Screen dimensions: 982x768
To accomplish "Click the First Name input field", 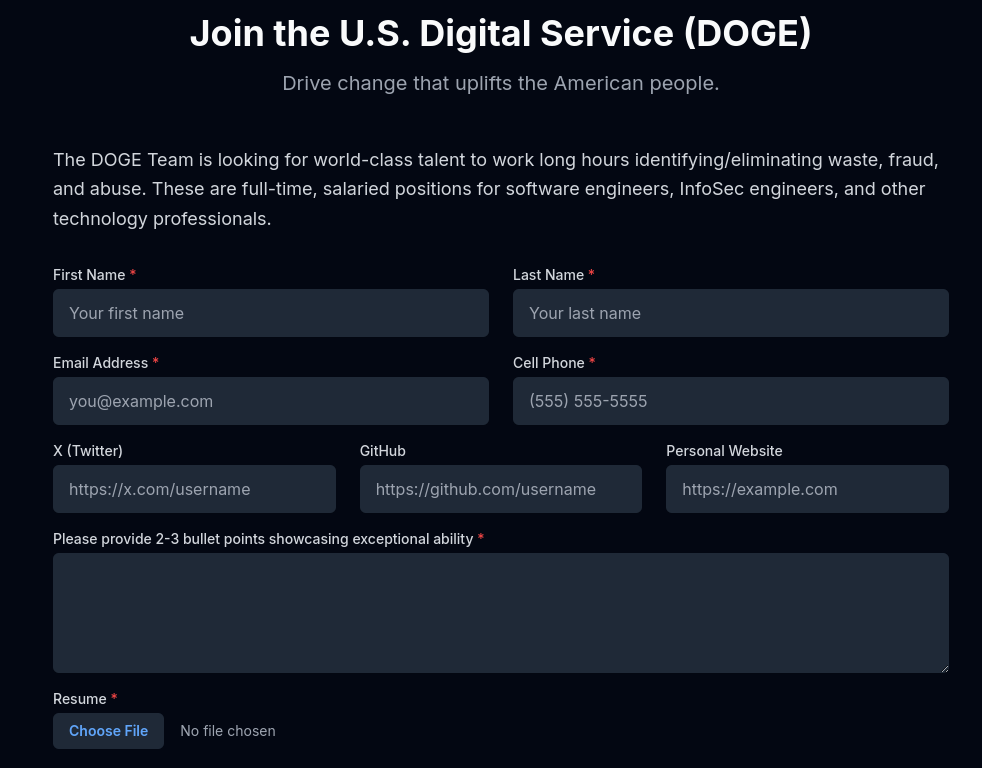I will 271,313.
